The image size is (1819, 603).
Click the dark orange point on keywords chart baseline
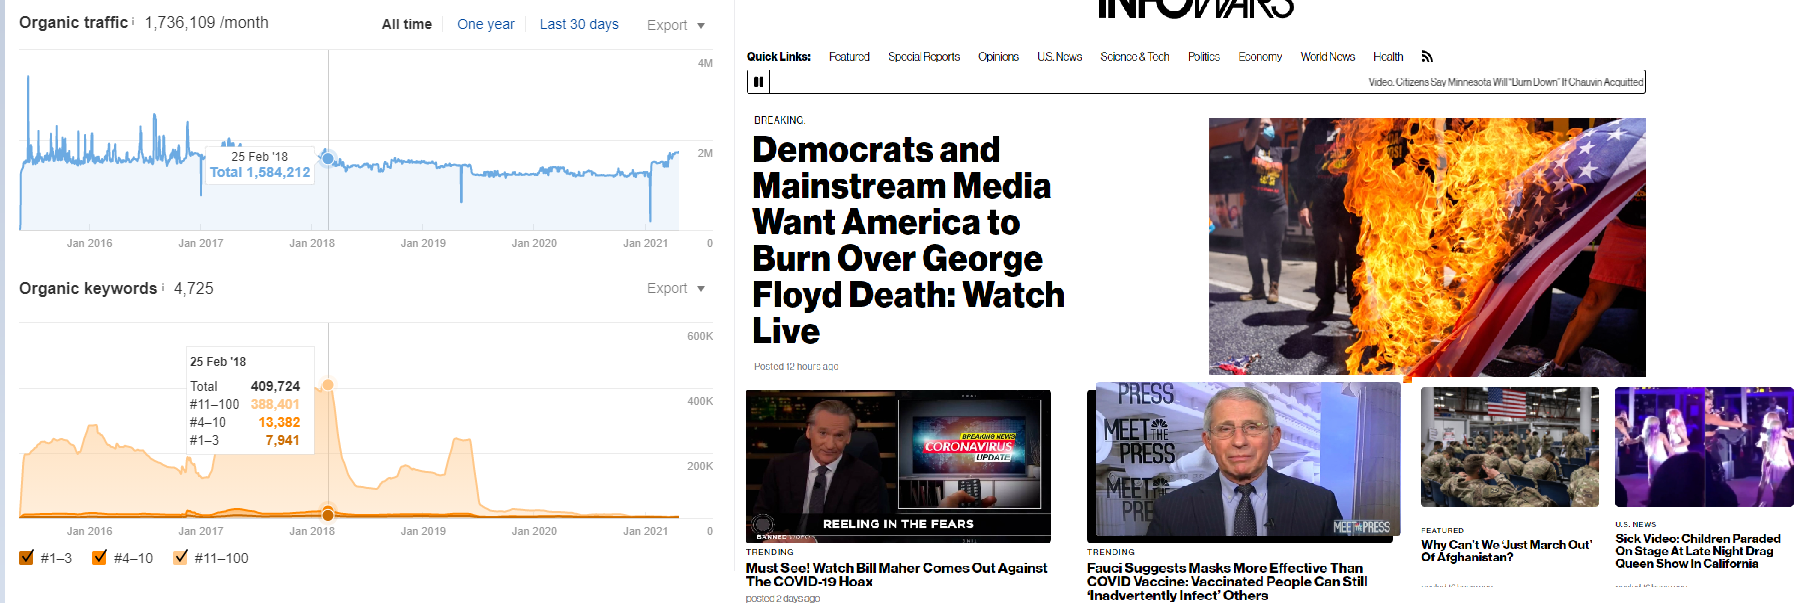pos(328,514)
